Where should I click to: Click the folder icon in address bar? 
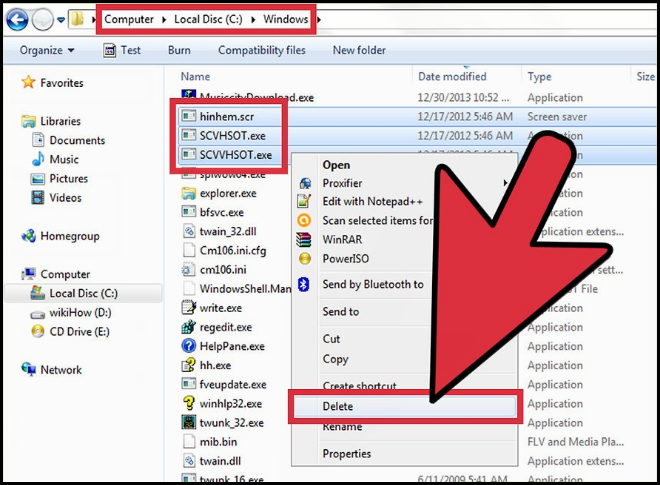click(x=77, y=19)
